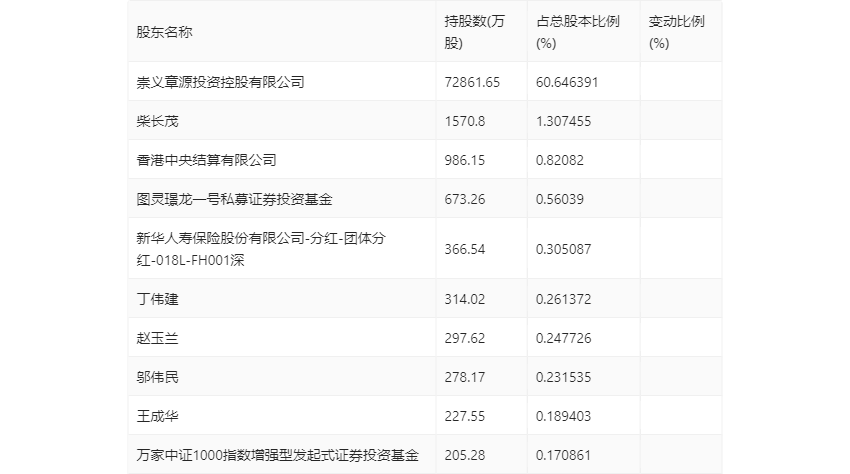
Task: Select the share count 314.02
Action: point(465,299)
